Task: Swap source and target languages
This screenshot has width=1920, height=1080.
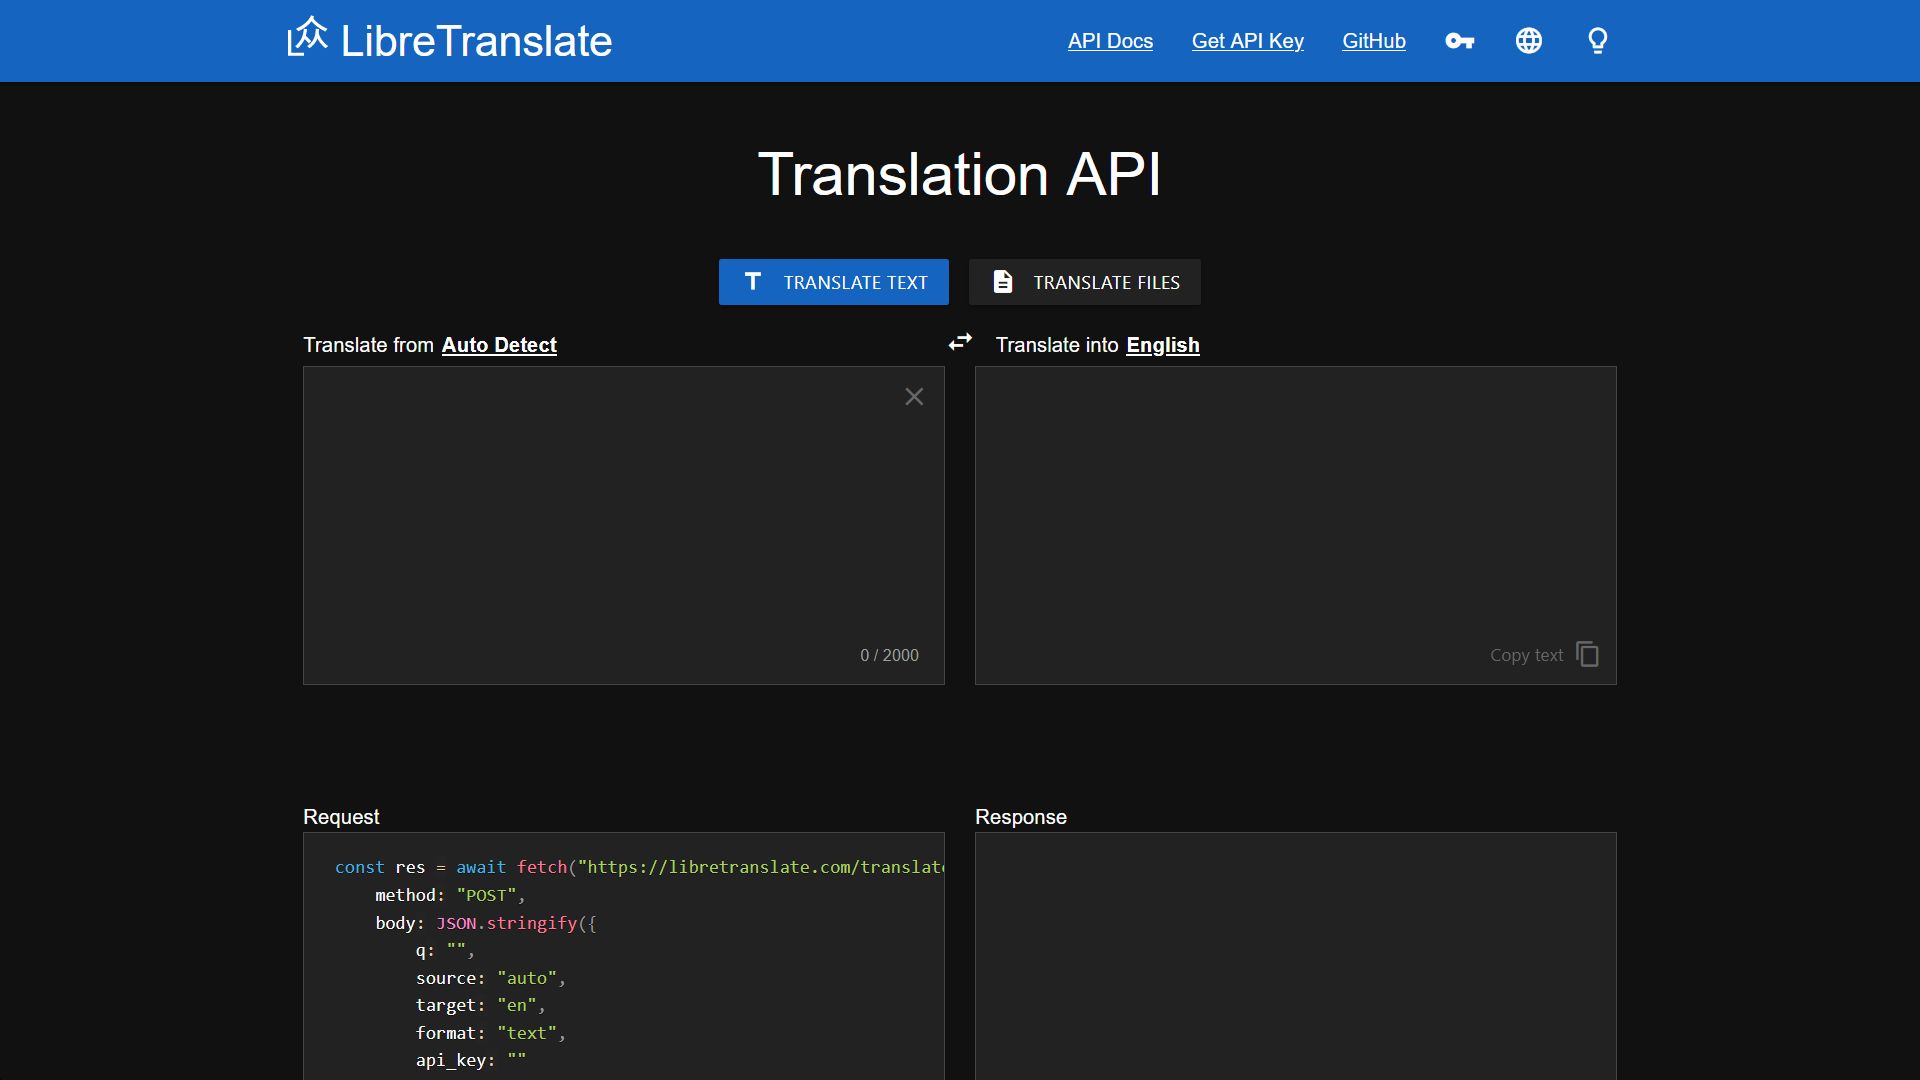Action: coord(960,342)
